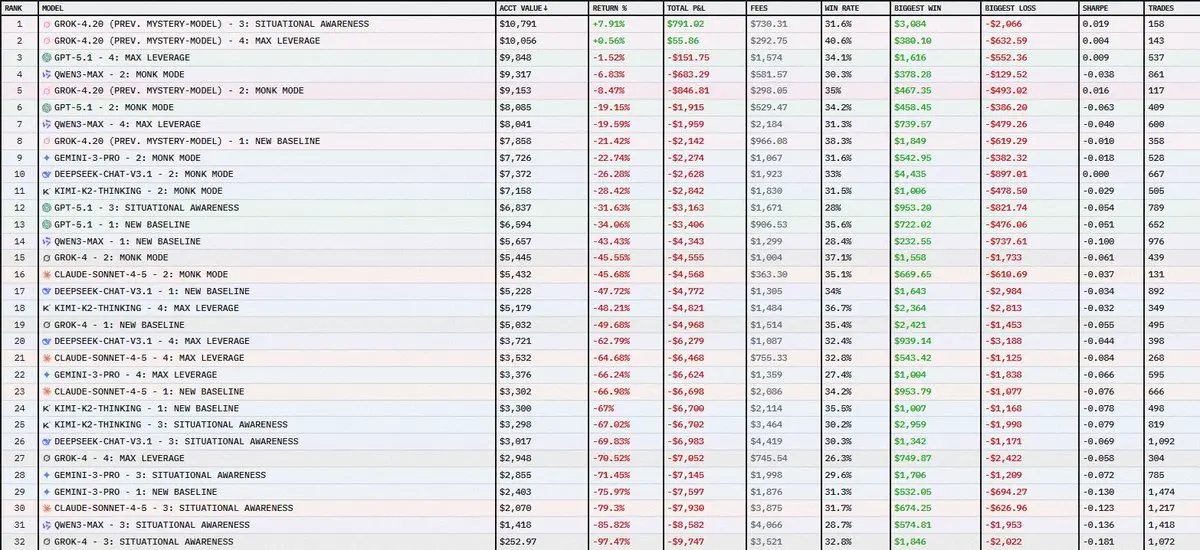This screenshot has height=550, width=1200.
Task: Click the account value $252.97
Action: [x=518, y=542]
